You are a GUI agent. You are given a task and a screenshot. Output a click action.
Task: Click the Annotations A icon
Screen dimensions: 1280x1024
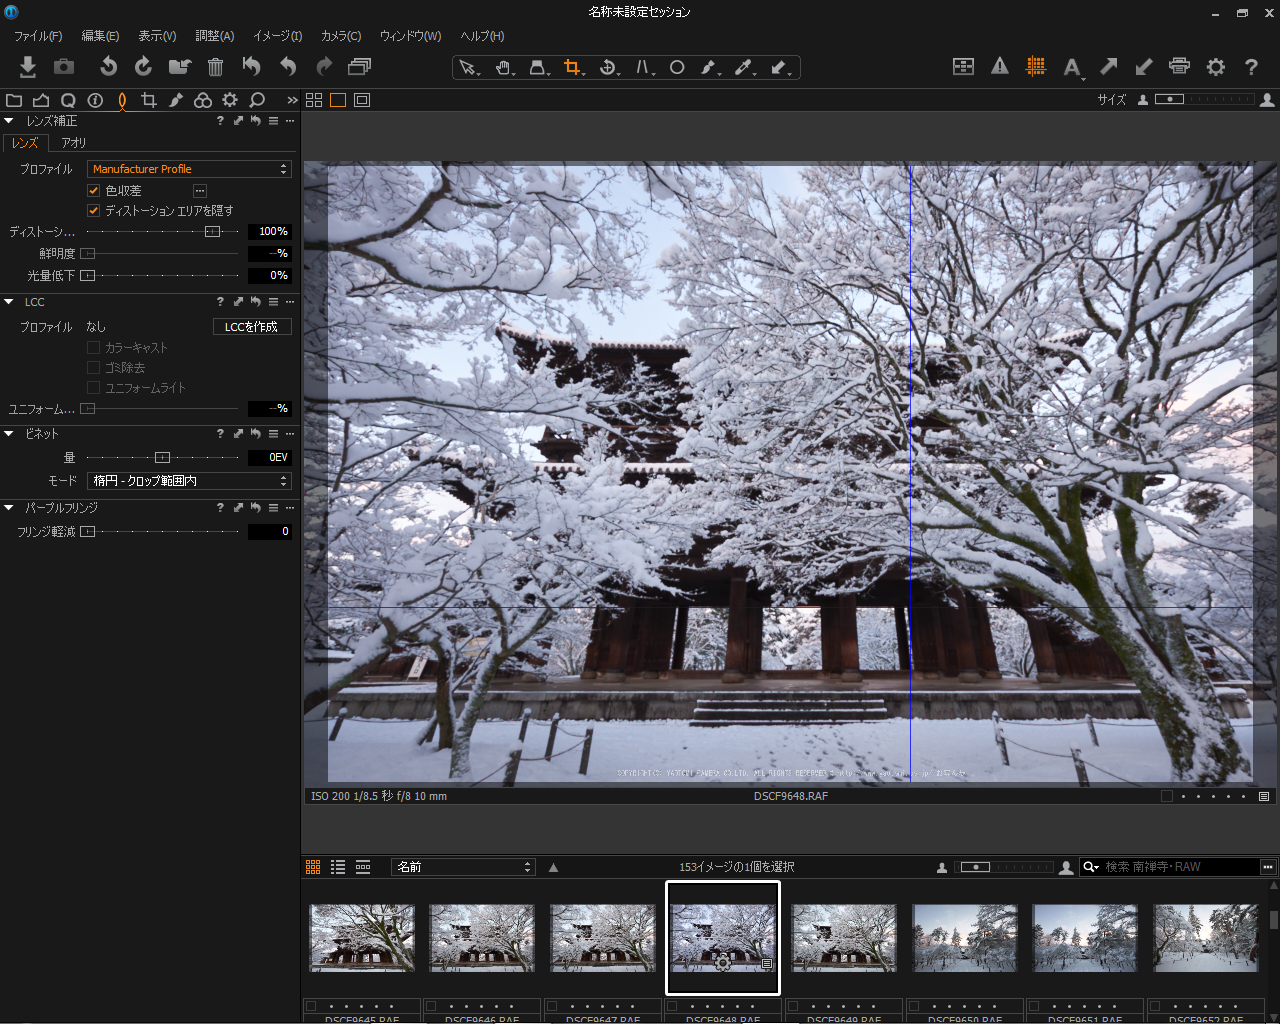pos(1072,67)
